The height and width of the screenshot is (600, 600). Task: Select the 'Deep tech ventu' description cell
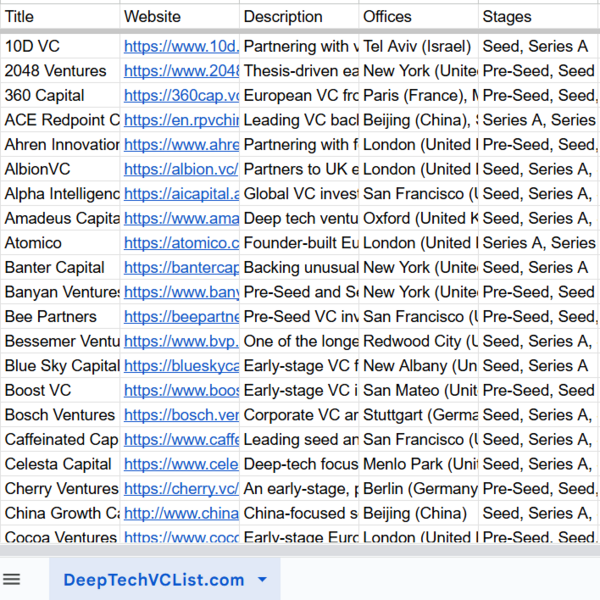299,218
